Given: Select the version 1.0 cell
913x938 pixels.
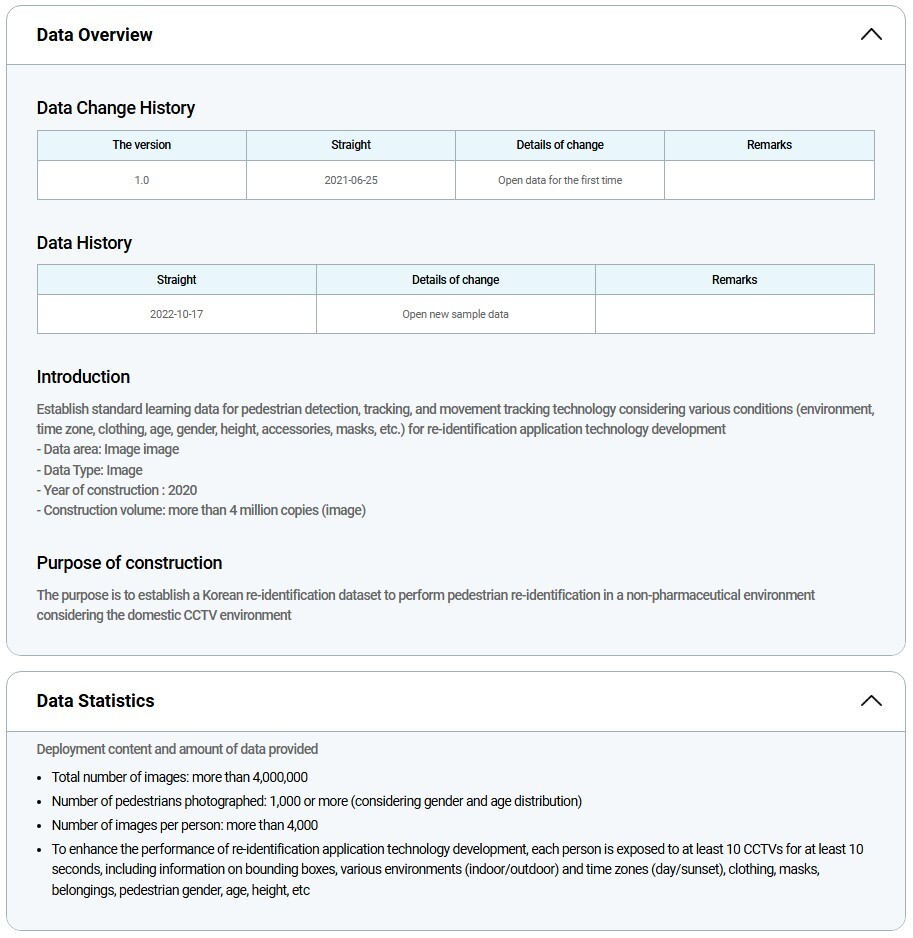Looking at the screenshot, I should (x=141, y=181).
